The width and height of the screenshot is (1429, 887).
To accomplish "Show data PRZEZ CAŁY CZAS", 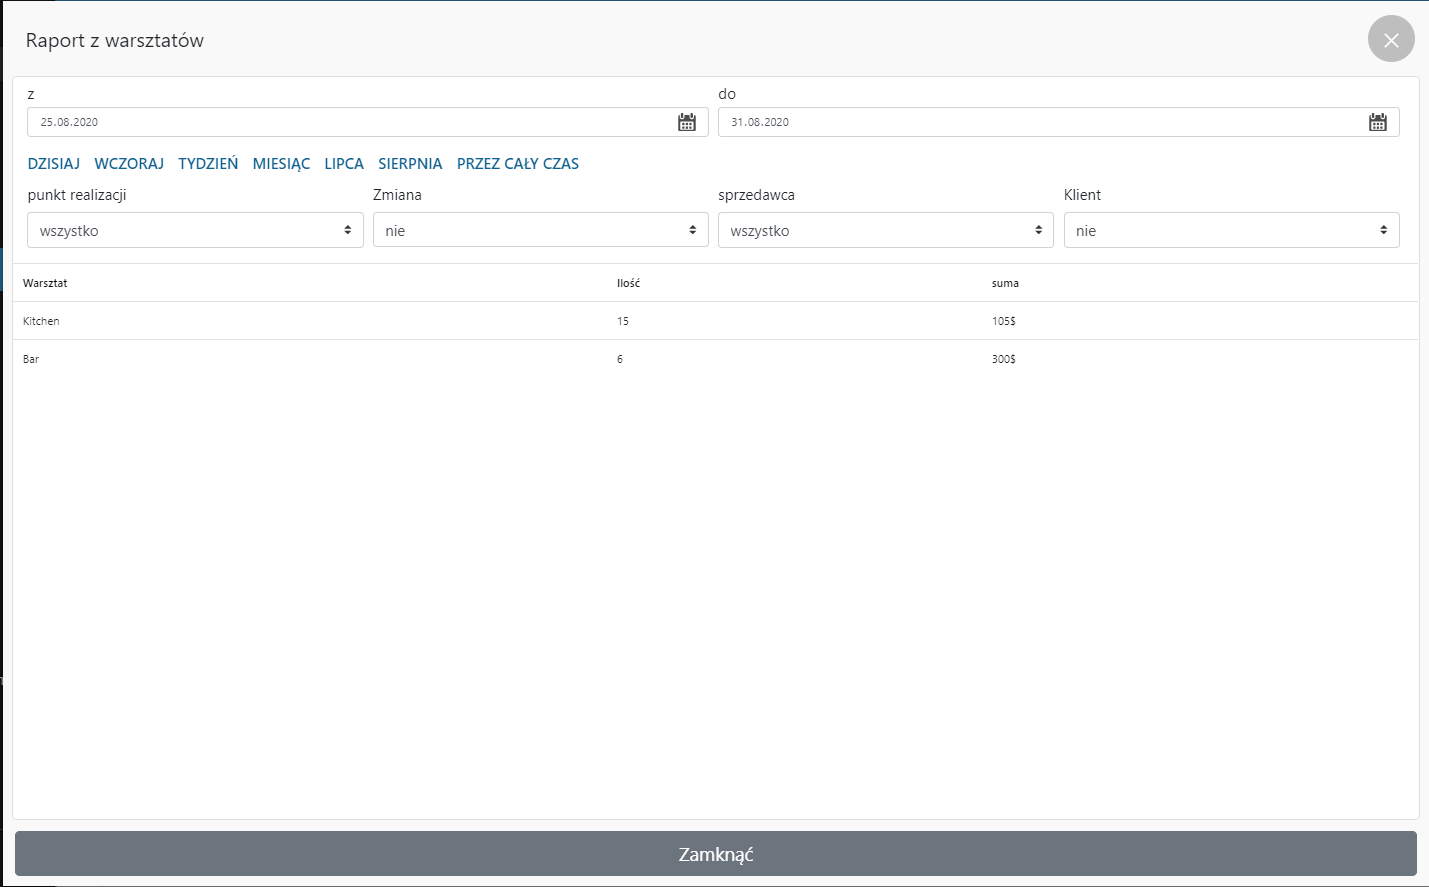I will pyautogui.click(x=518, y=164).
